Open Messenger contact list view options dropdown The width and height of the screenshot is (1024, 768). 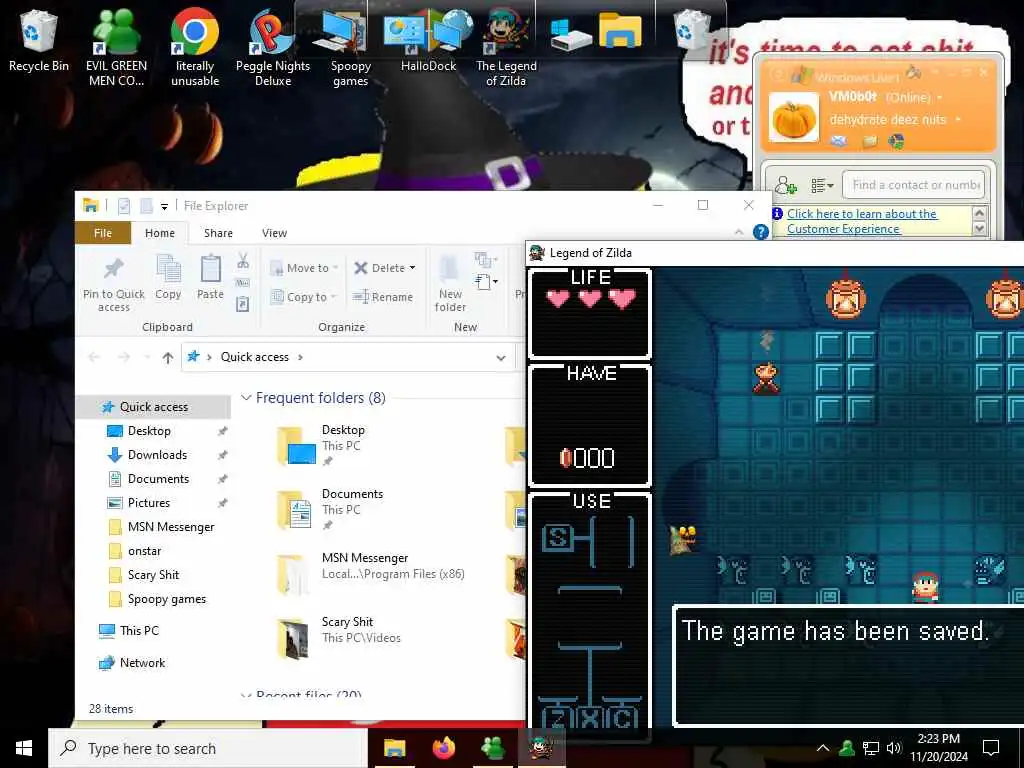[822, 185]
